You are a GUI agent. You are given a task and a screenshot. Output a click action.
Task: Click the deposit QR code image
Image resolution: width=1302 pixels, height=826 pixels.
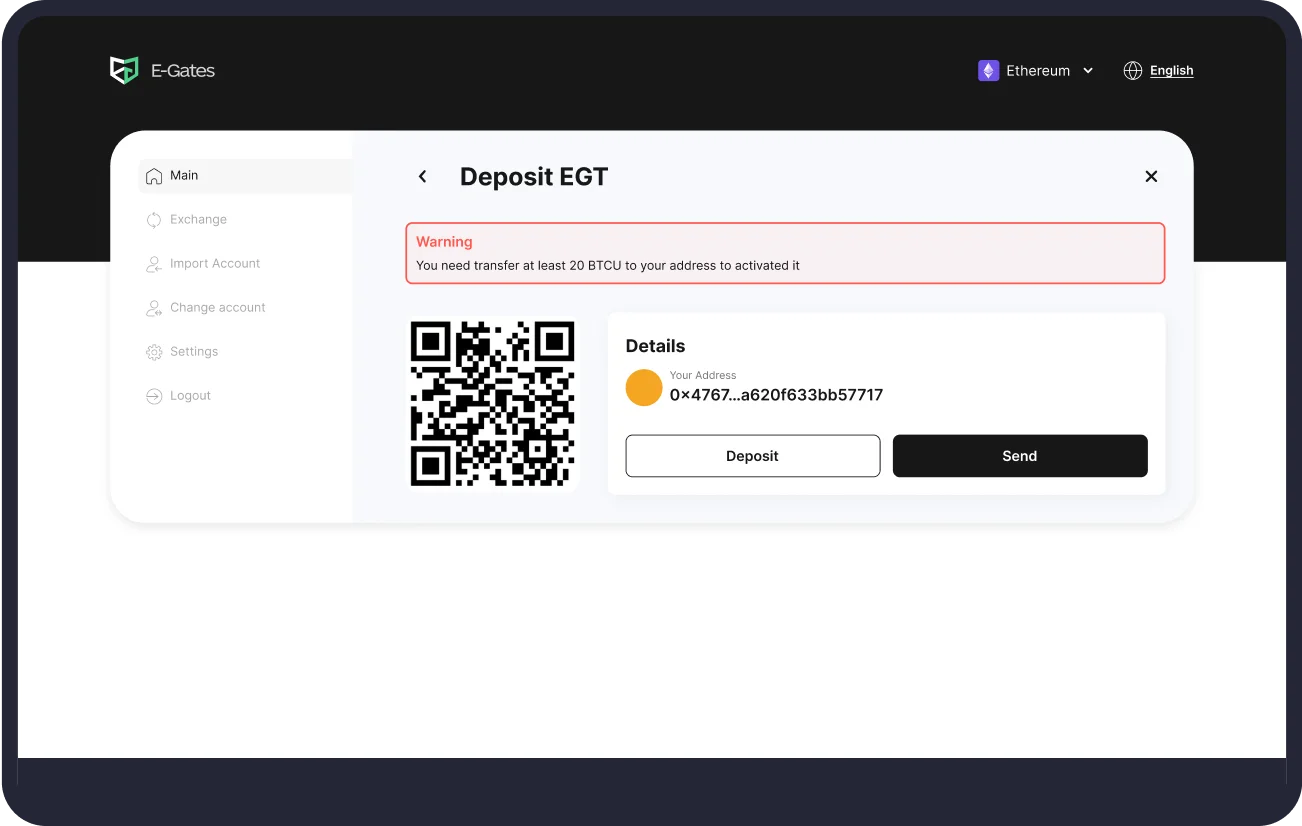492,404
